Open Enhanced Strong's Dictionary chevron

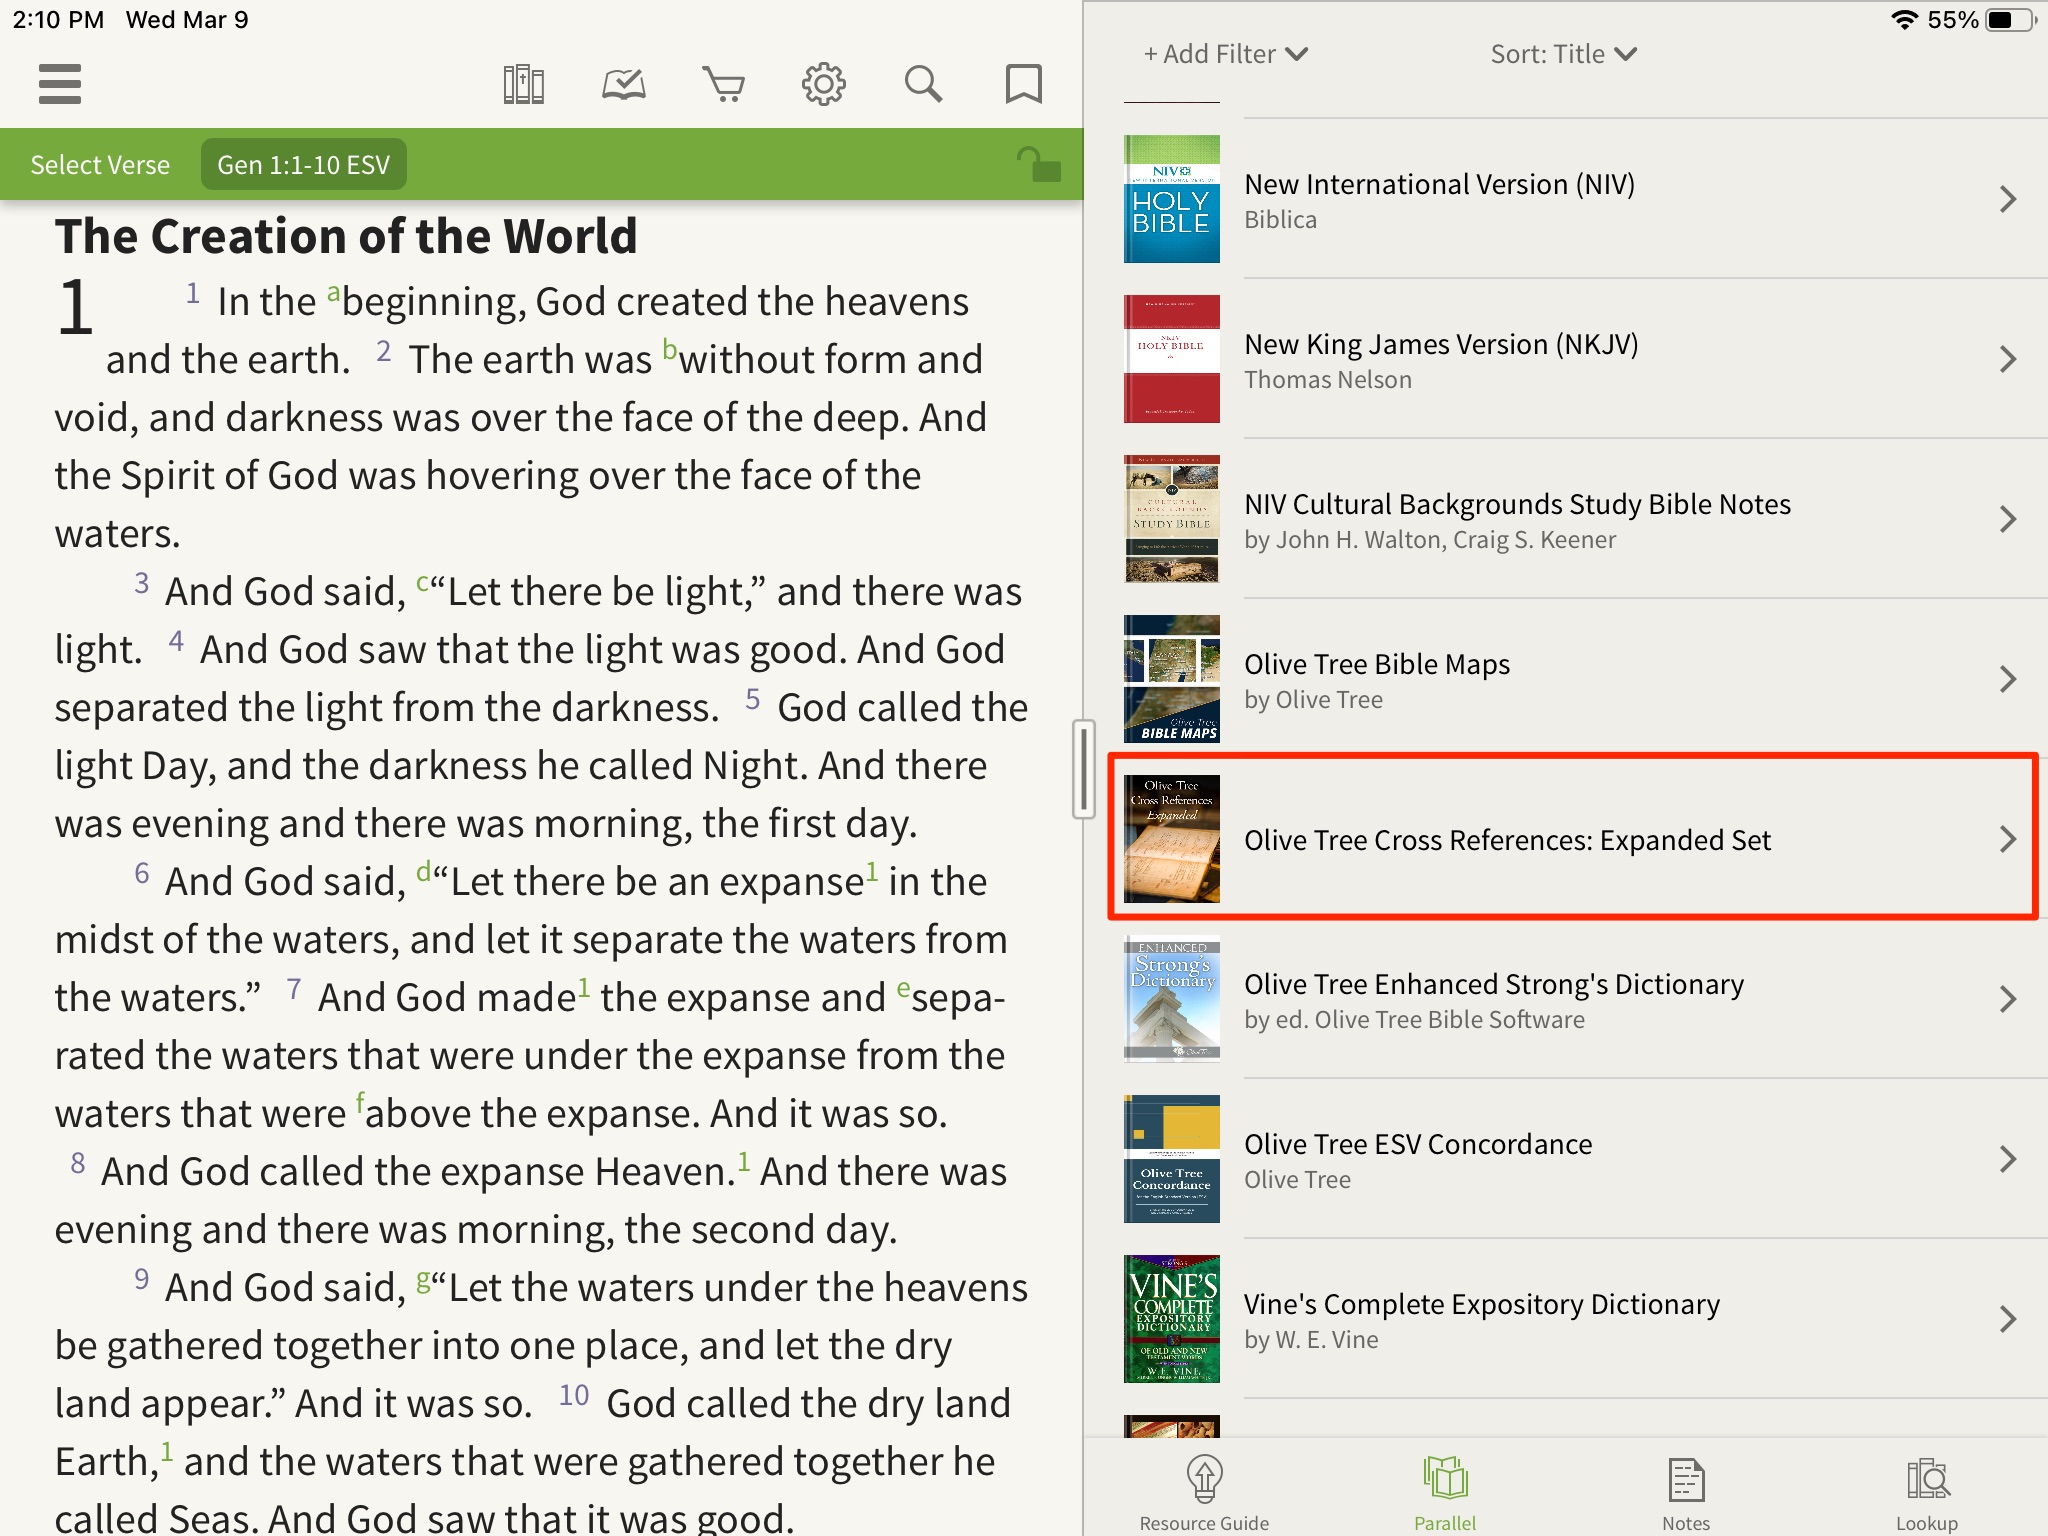(2008, 999)
